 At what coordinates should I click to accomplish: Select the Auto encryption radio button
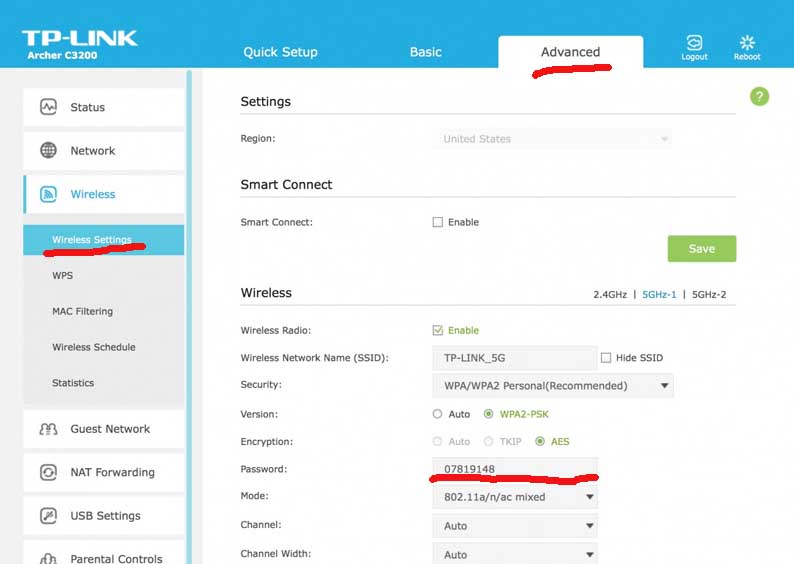click(438, 441)
